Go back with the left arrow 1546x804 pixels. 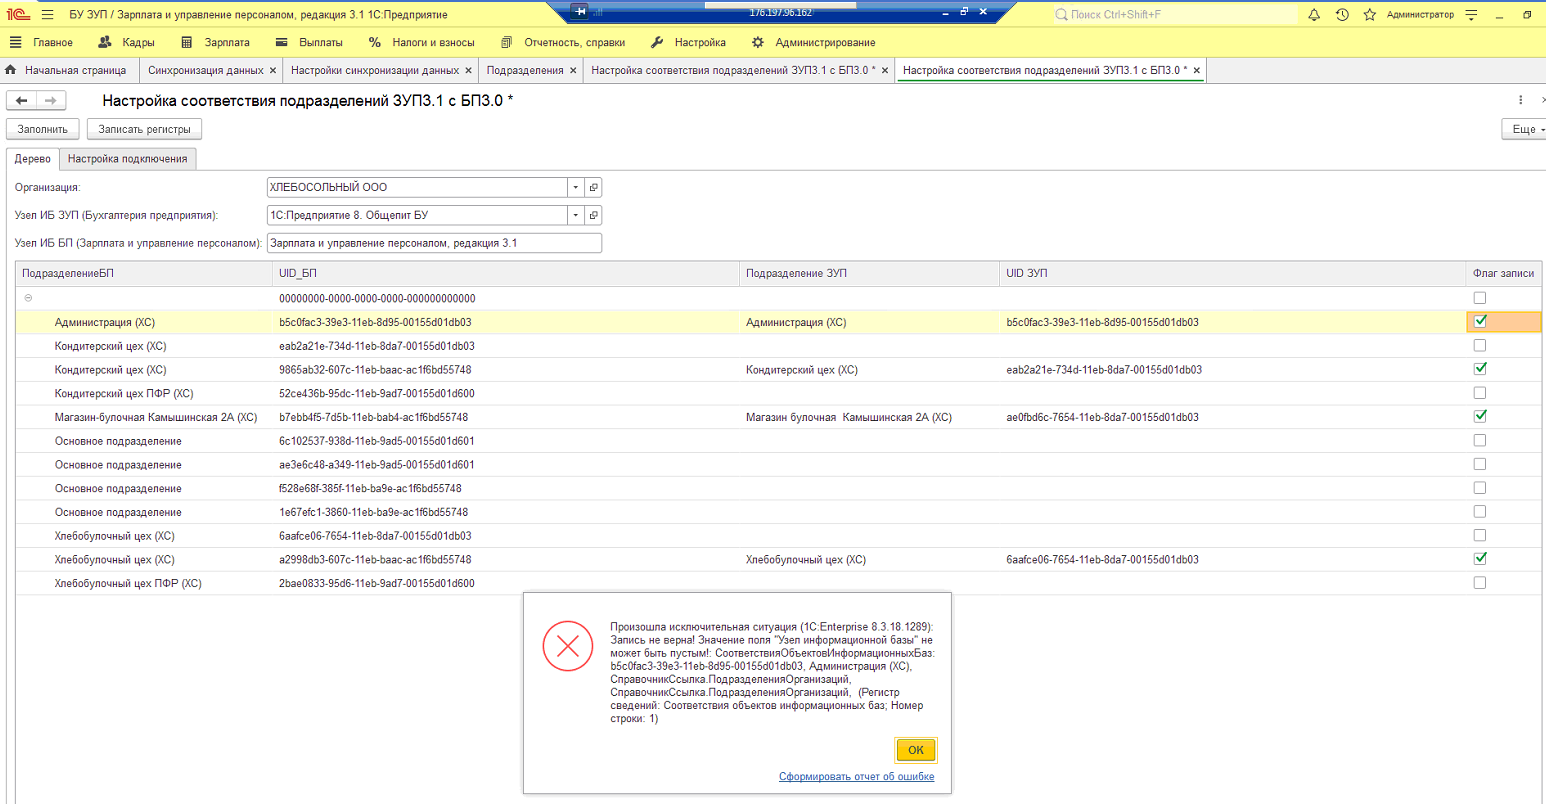(x=22, y=100)
